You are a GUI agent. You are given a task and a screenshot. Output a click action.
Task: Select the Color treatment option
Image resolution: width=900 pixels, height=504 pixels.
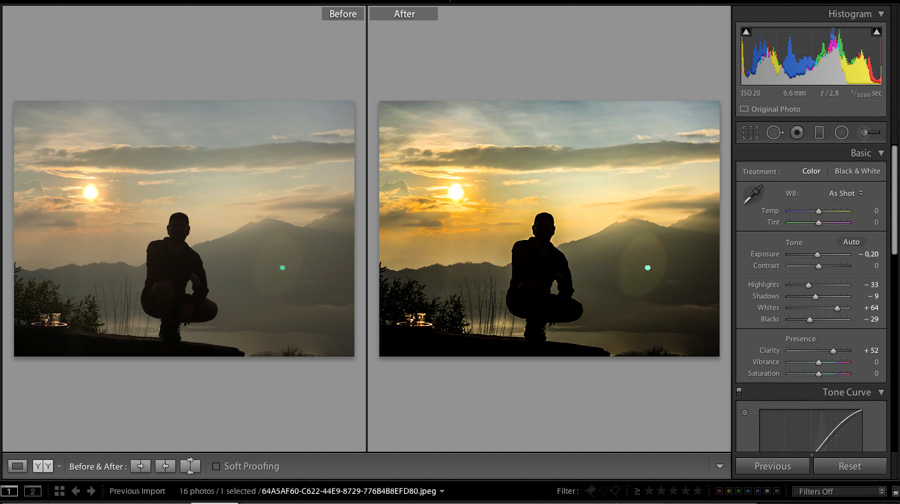(811, 171)
